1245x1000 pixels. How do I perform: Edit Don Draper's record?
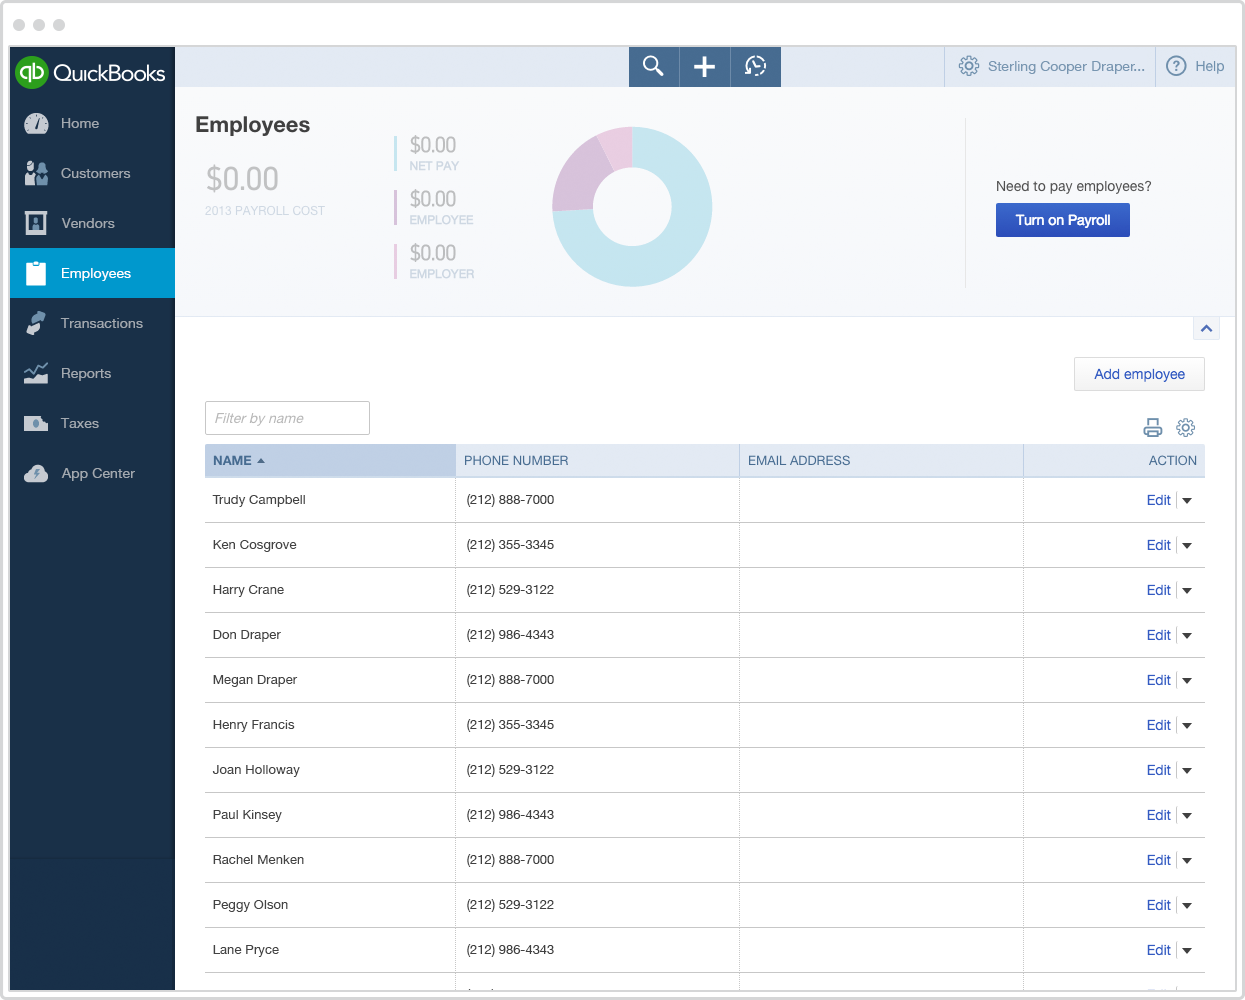pyautogui.click(x=1158, y=635)
